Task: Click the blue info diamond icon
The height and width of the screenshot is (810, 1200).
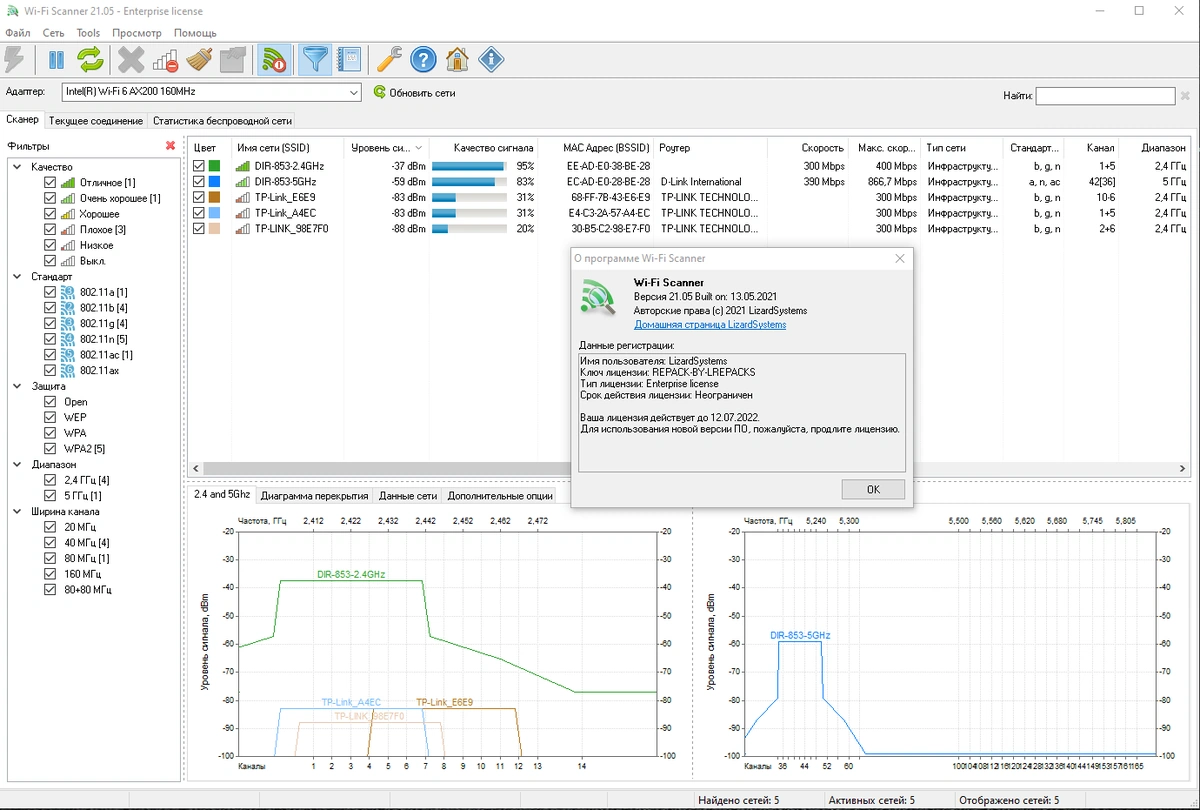Action: [491, 60]
